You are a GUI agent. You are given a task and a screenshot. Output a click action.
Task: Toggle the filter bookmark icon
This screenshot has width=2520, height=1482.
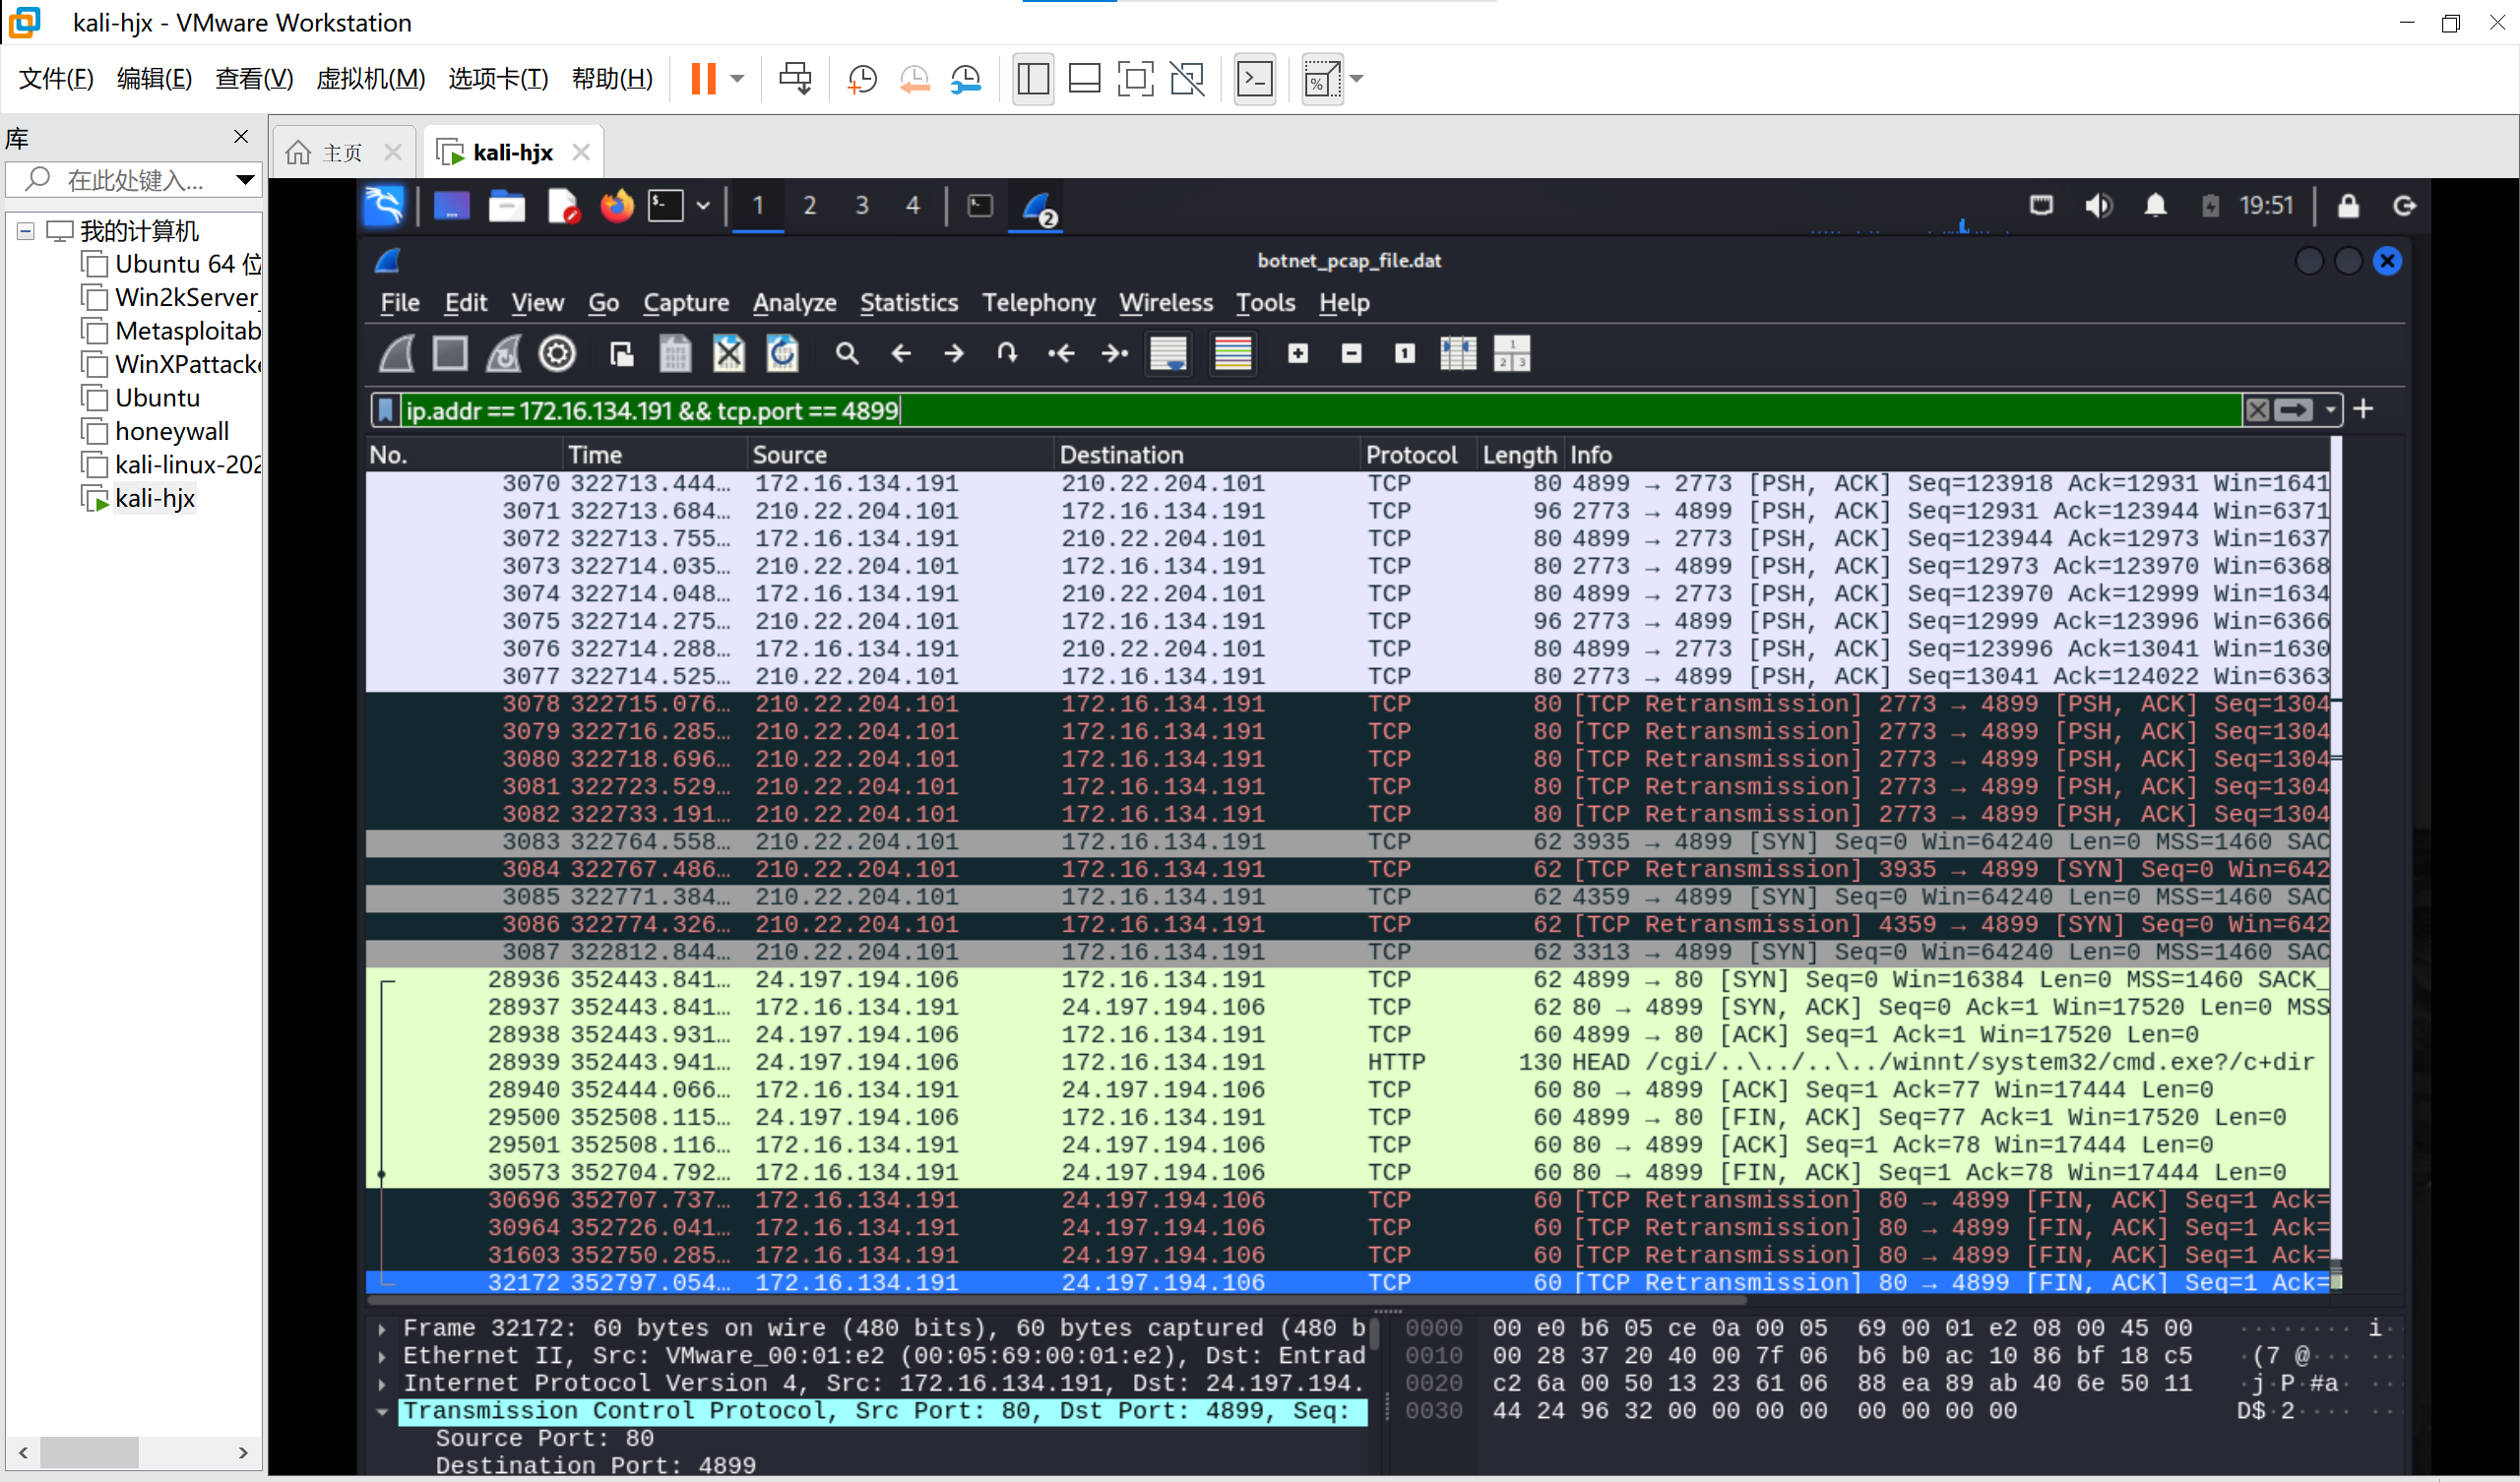[x=385, y=410]
